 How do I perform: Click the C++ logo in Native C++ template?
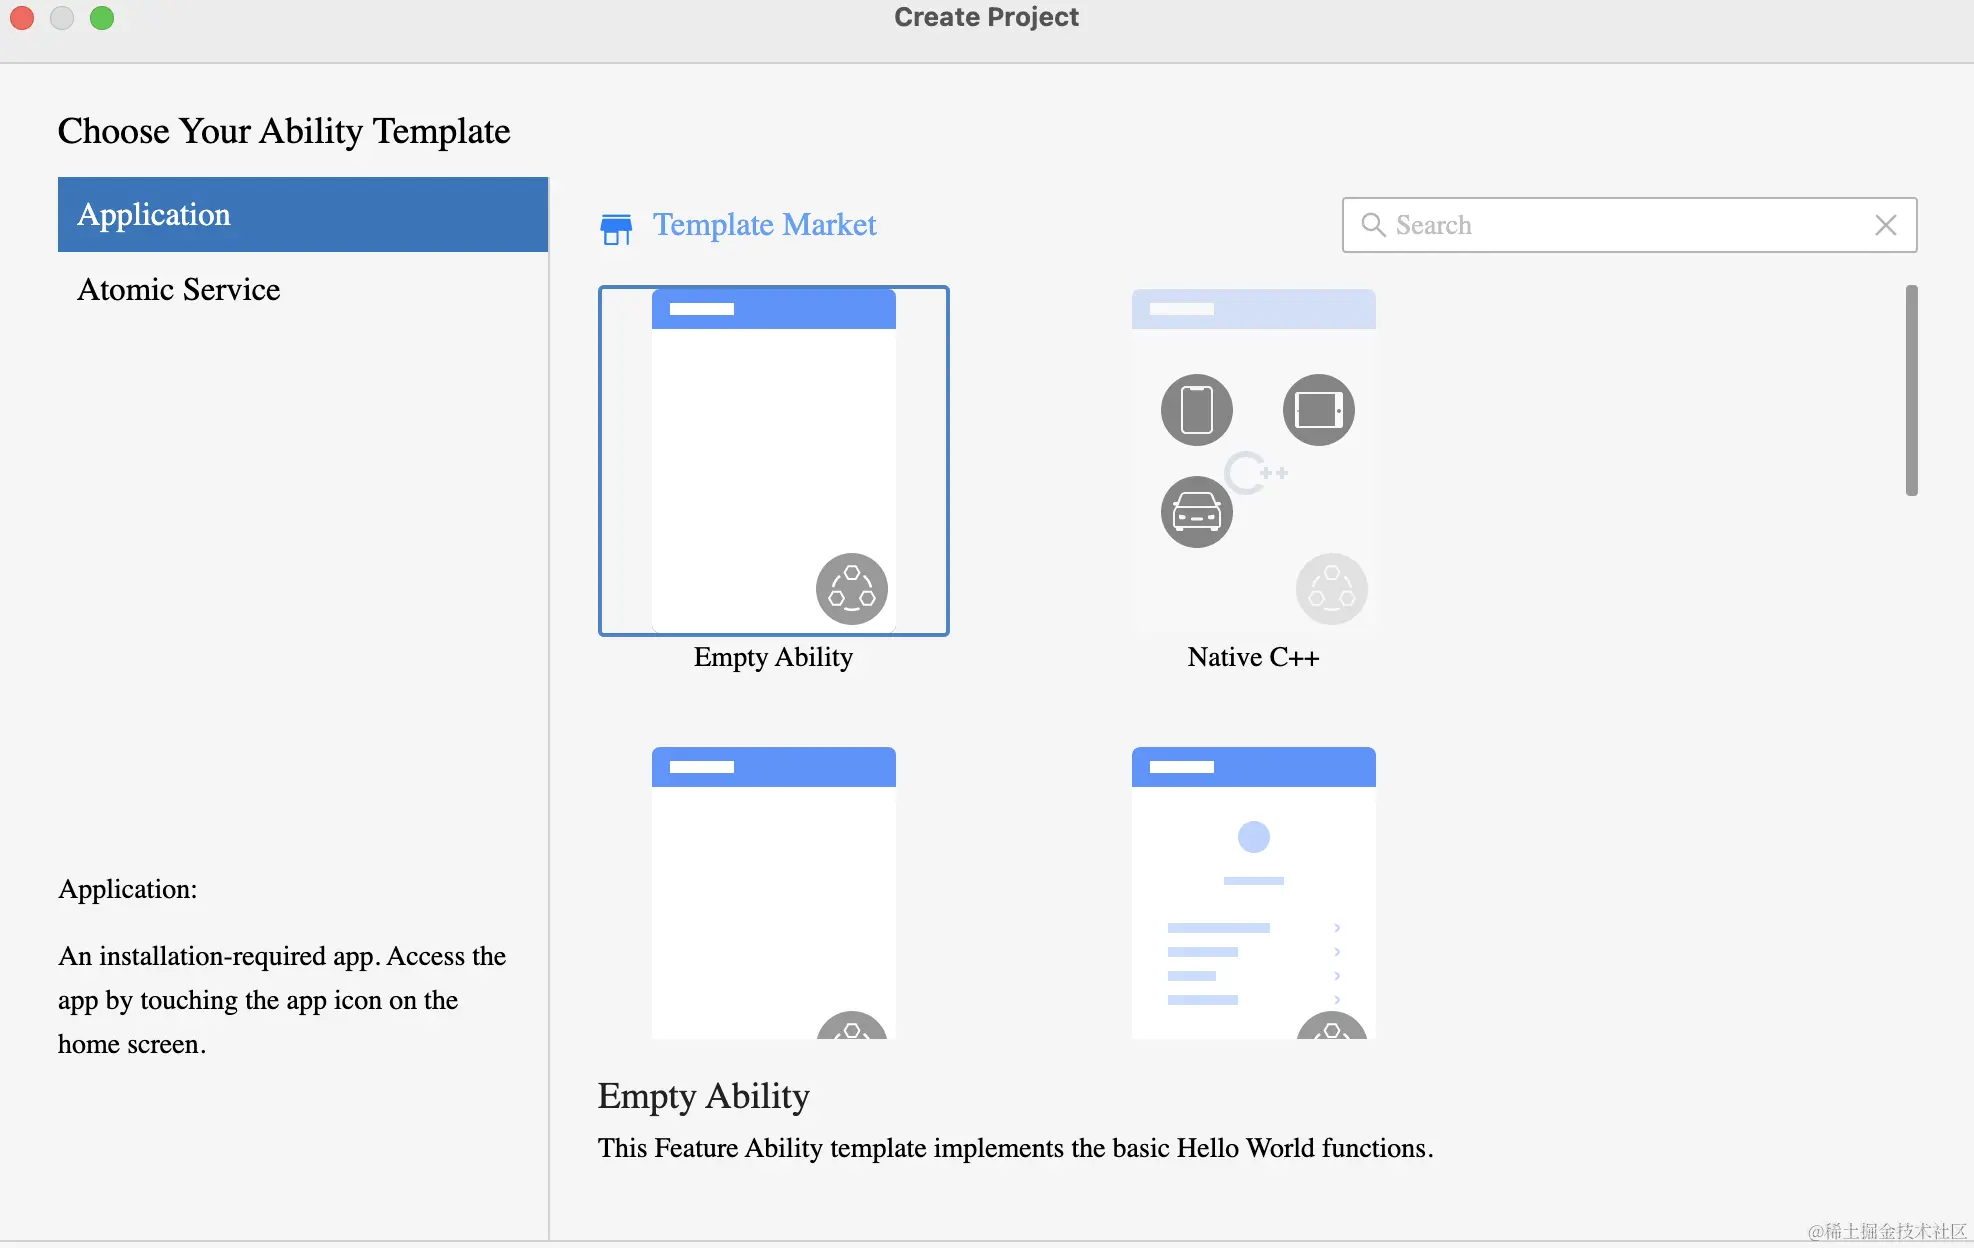click(1254, 473)
